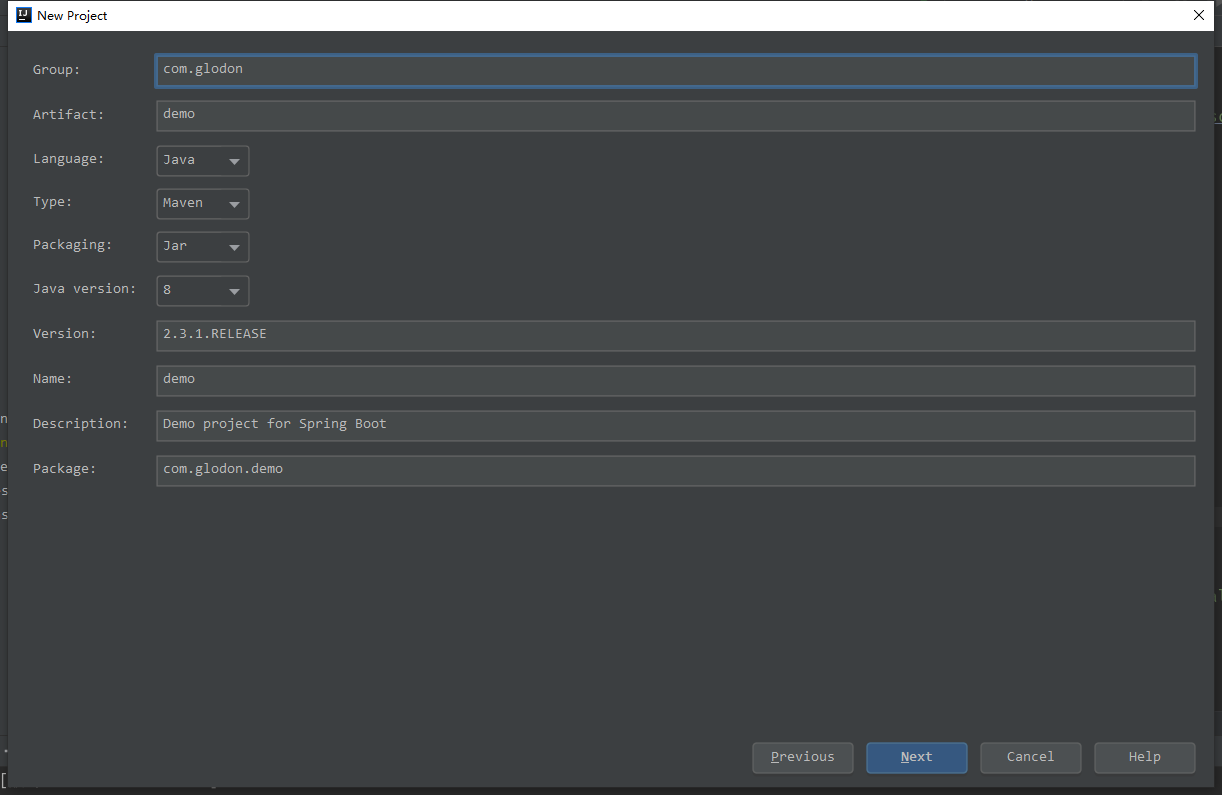Cancel the project creation
Viewport: 1222px width, 795px height.
coord(1030,757)
